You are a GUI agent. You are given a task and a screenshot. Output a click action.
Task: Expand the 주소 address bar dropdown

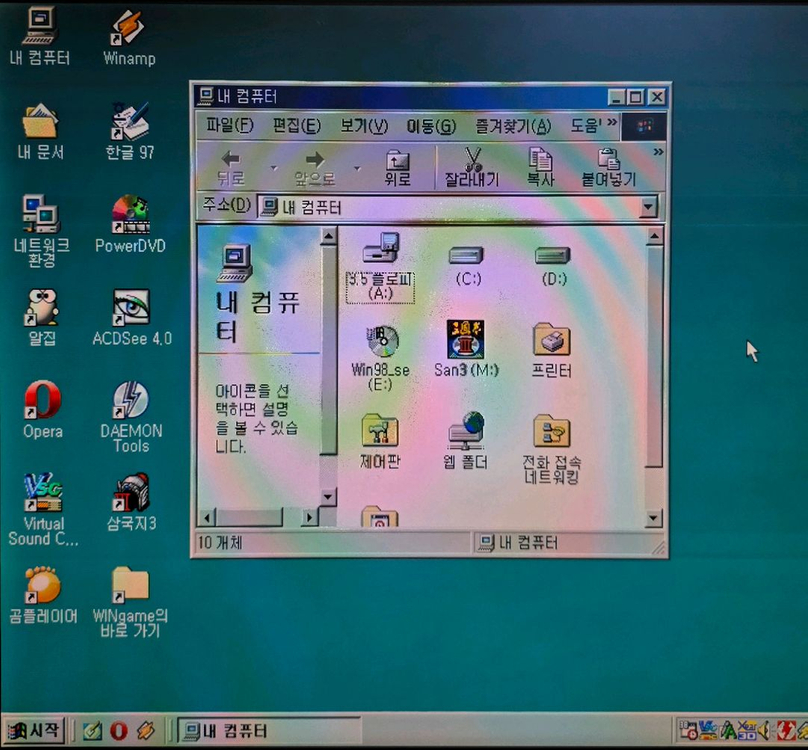point(648,207)
